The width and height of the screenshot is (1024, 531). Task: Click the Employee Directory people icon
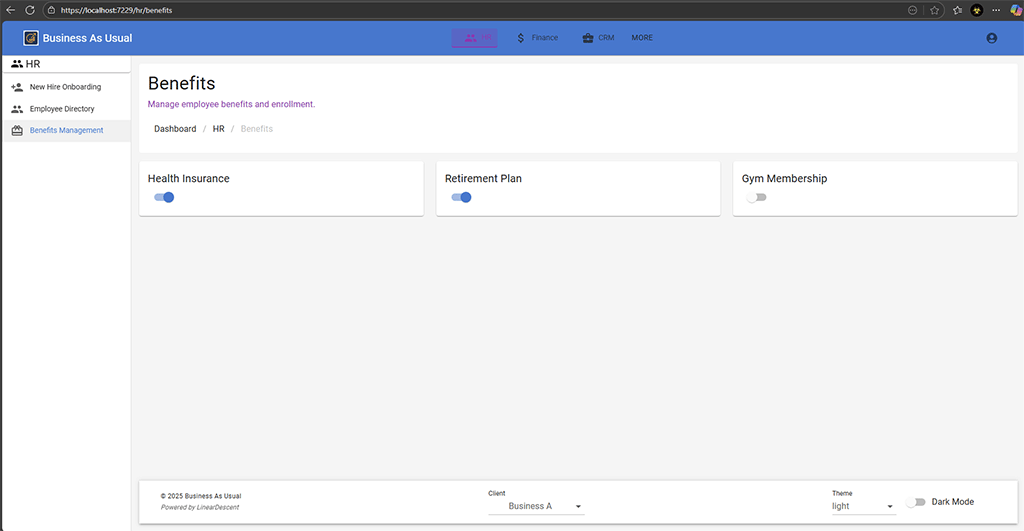[17, 109]
